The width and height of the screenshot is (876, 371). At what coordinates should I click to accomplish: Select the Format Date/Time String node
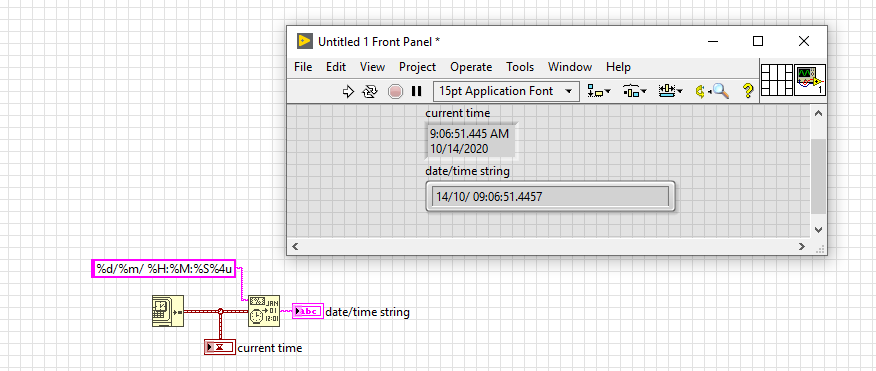point(264,311)
